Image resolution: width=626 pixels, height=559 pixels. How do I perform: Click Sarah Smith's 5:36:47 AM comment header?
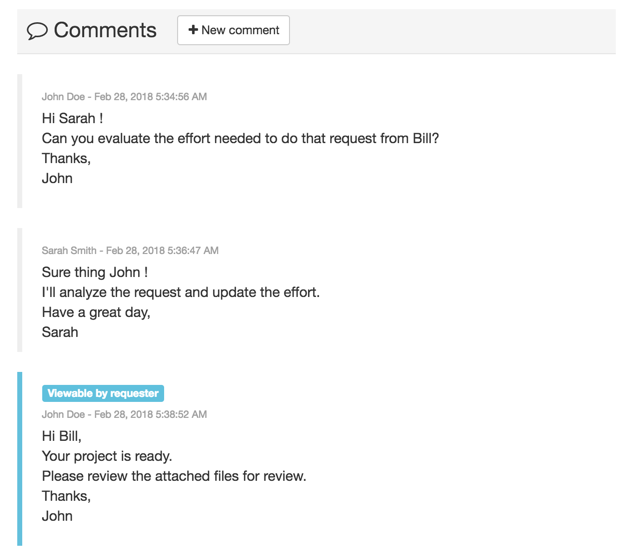(x=130, y=250)
